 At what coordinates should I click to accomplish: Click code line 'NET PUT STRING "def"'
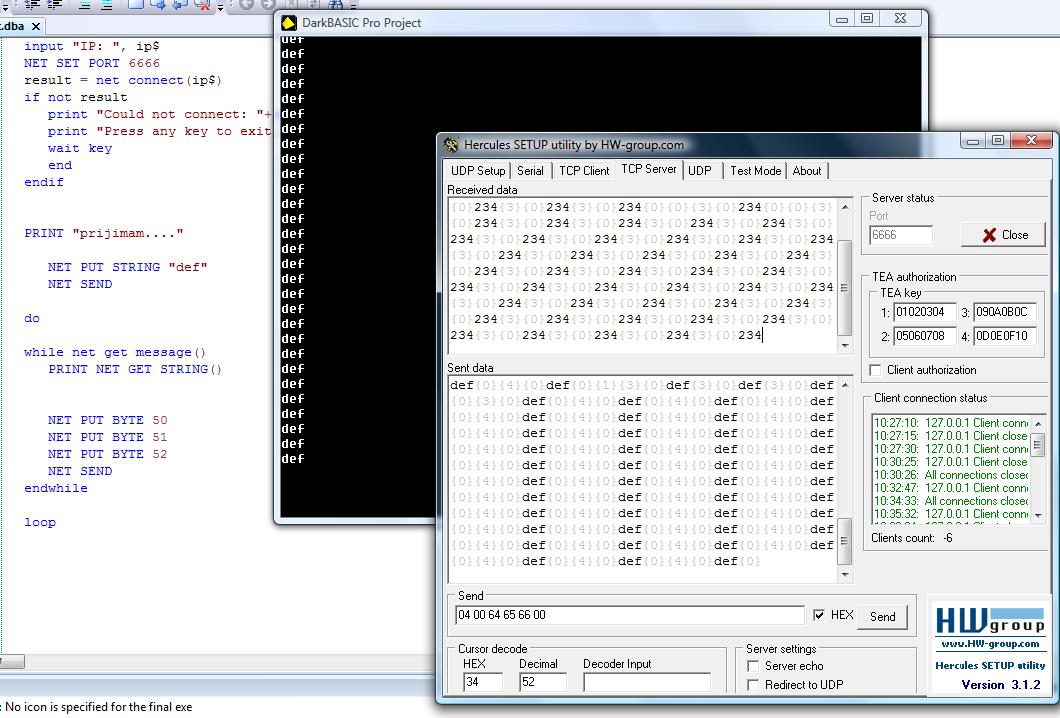(127, 267)
